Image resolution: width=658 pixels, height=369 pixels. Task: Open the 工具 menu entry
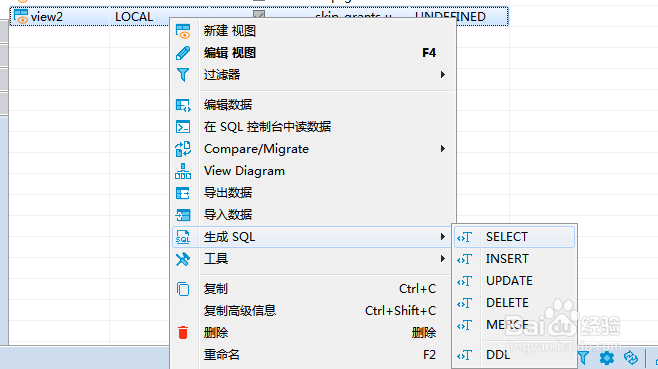point(313,259)
